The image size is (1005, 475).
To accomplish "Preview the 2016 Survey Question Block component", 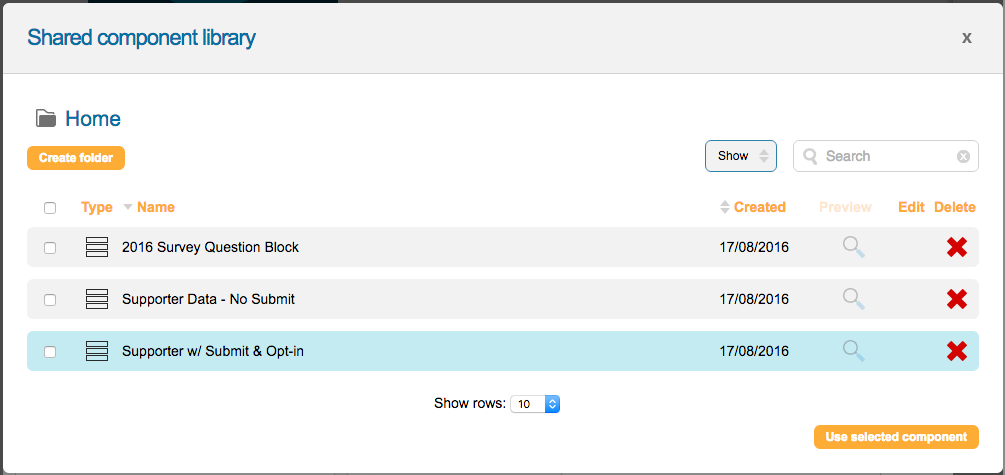I will (x=853, y=247).
